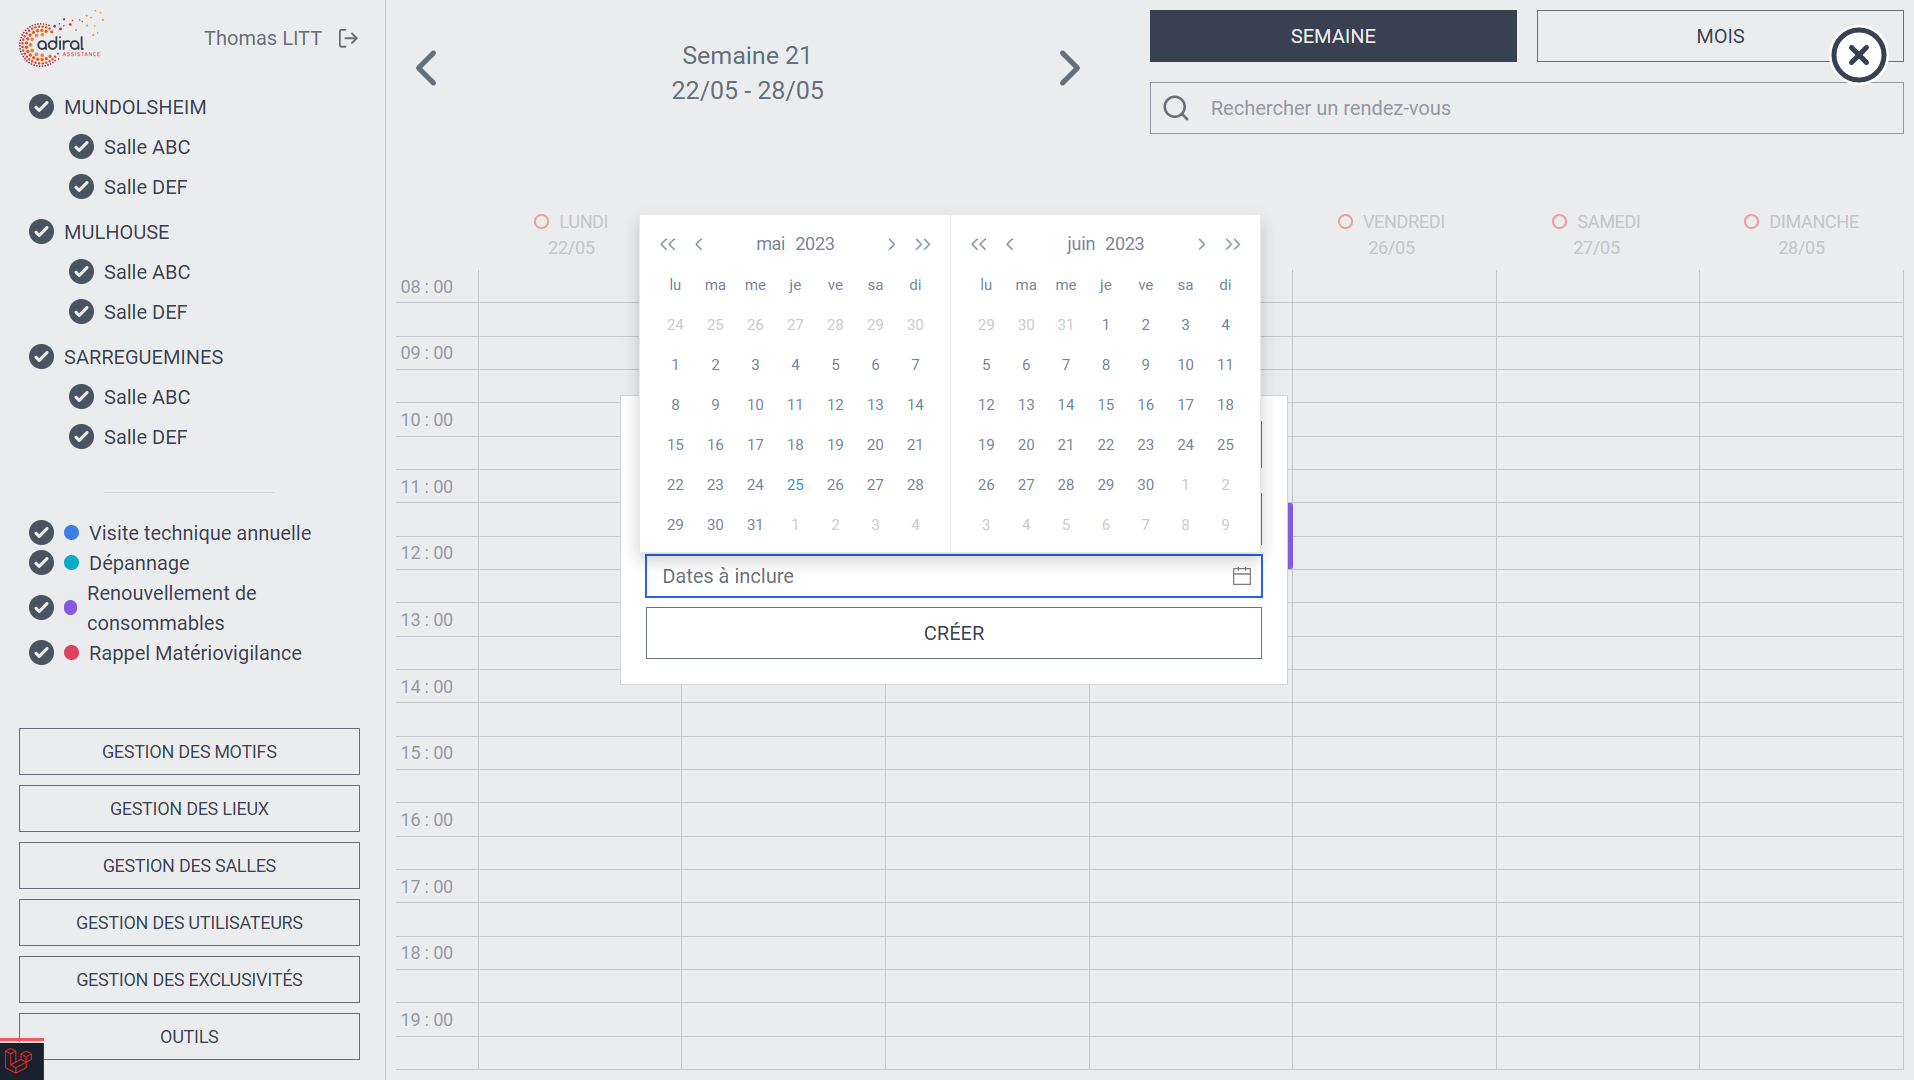Open GESTION DES UTILISATEURS
The height and width of the screenshot is (1080, 1914).
tap(189, 923)
